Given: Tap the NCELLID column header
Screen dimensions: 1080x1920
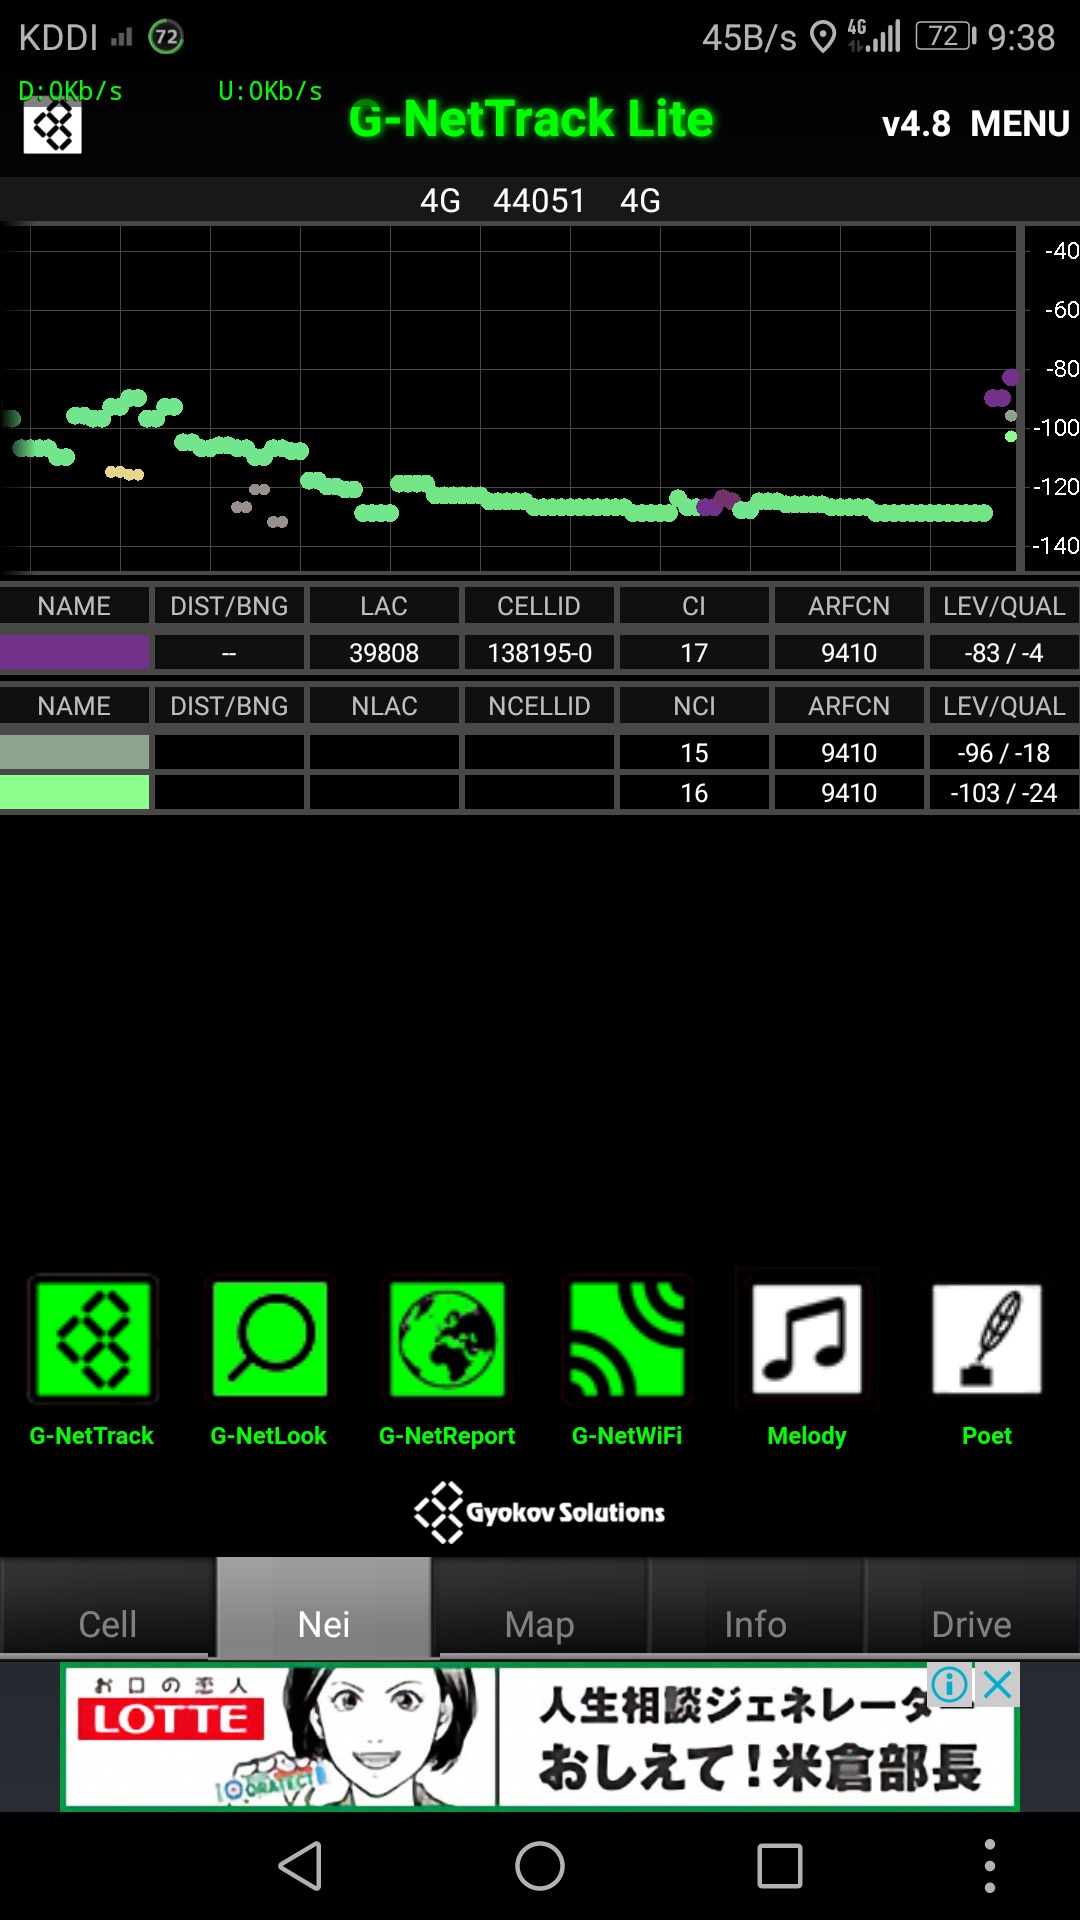Looking at the screenshot, I should (539, 706).
